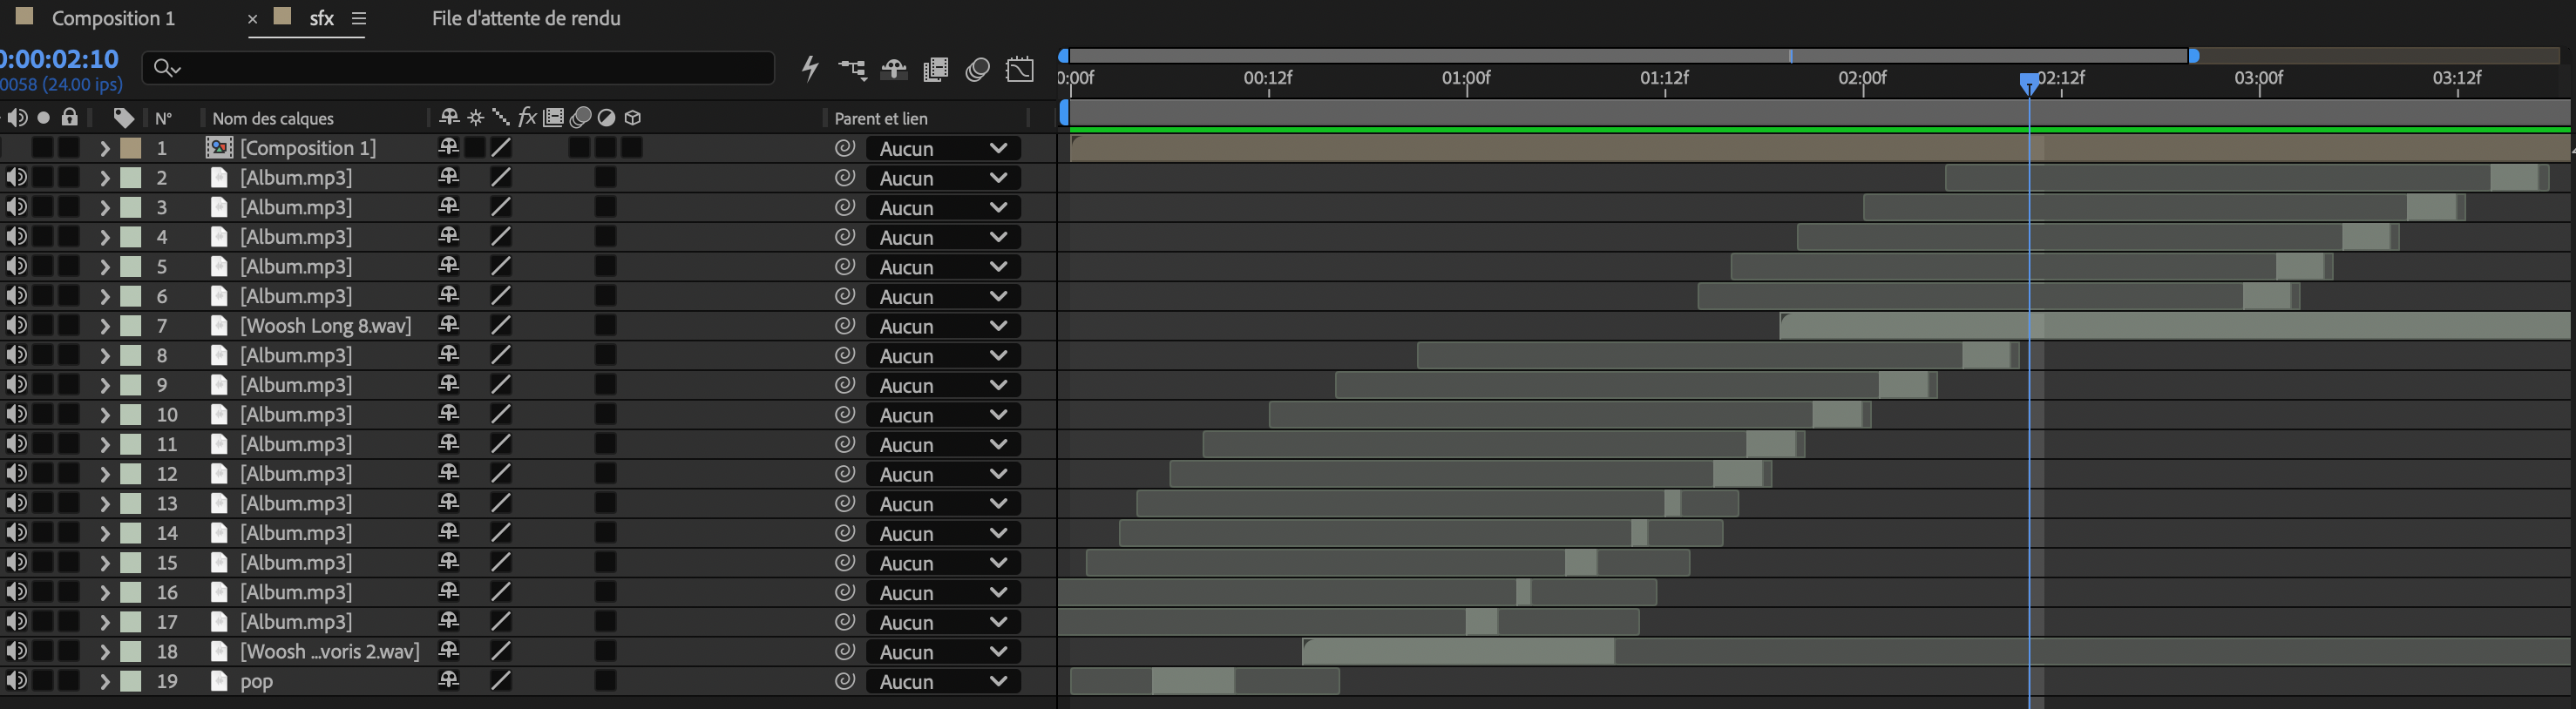Screen dimensions: 2576x709
Task: Click label color swatch of layer 19
Action: [x=130, y=681]
